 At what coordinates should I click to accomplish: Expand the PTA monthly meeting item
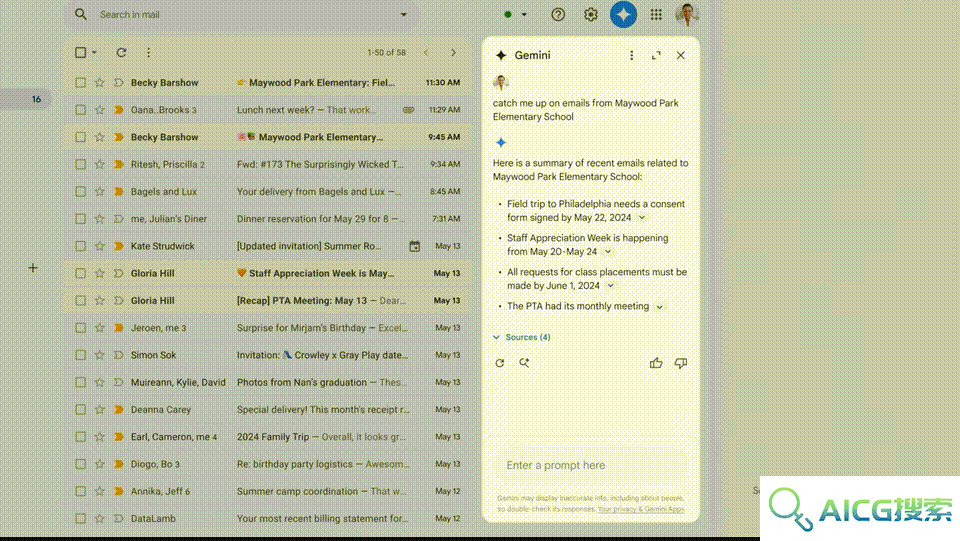tap(659, 307)
